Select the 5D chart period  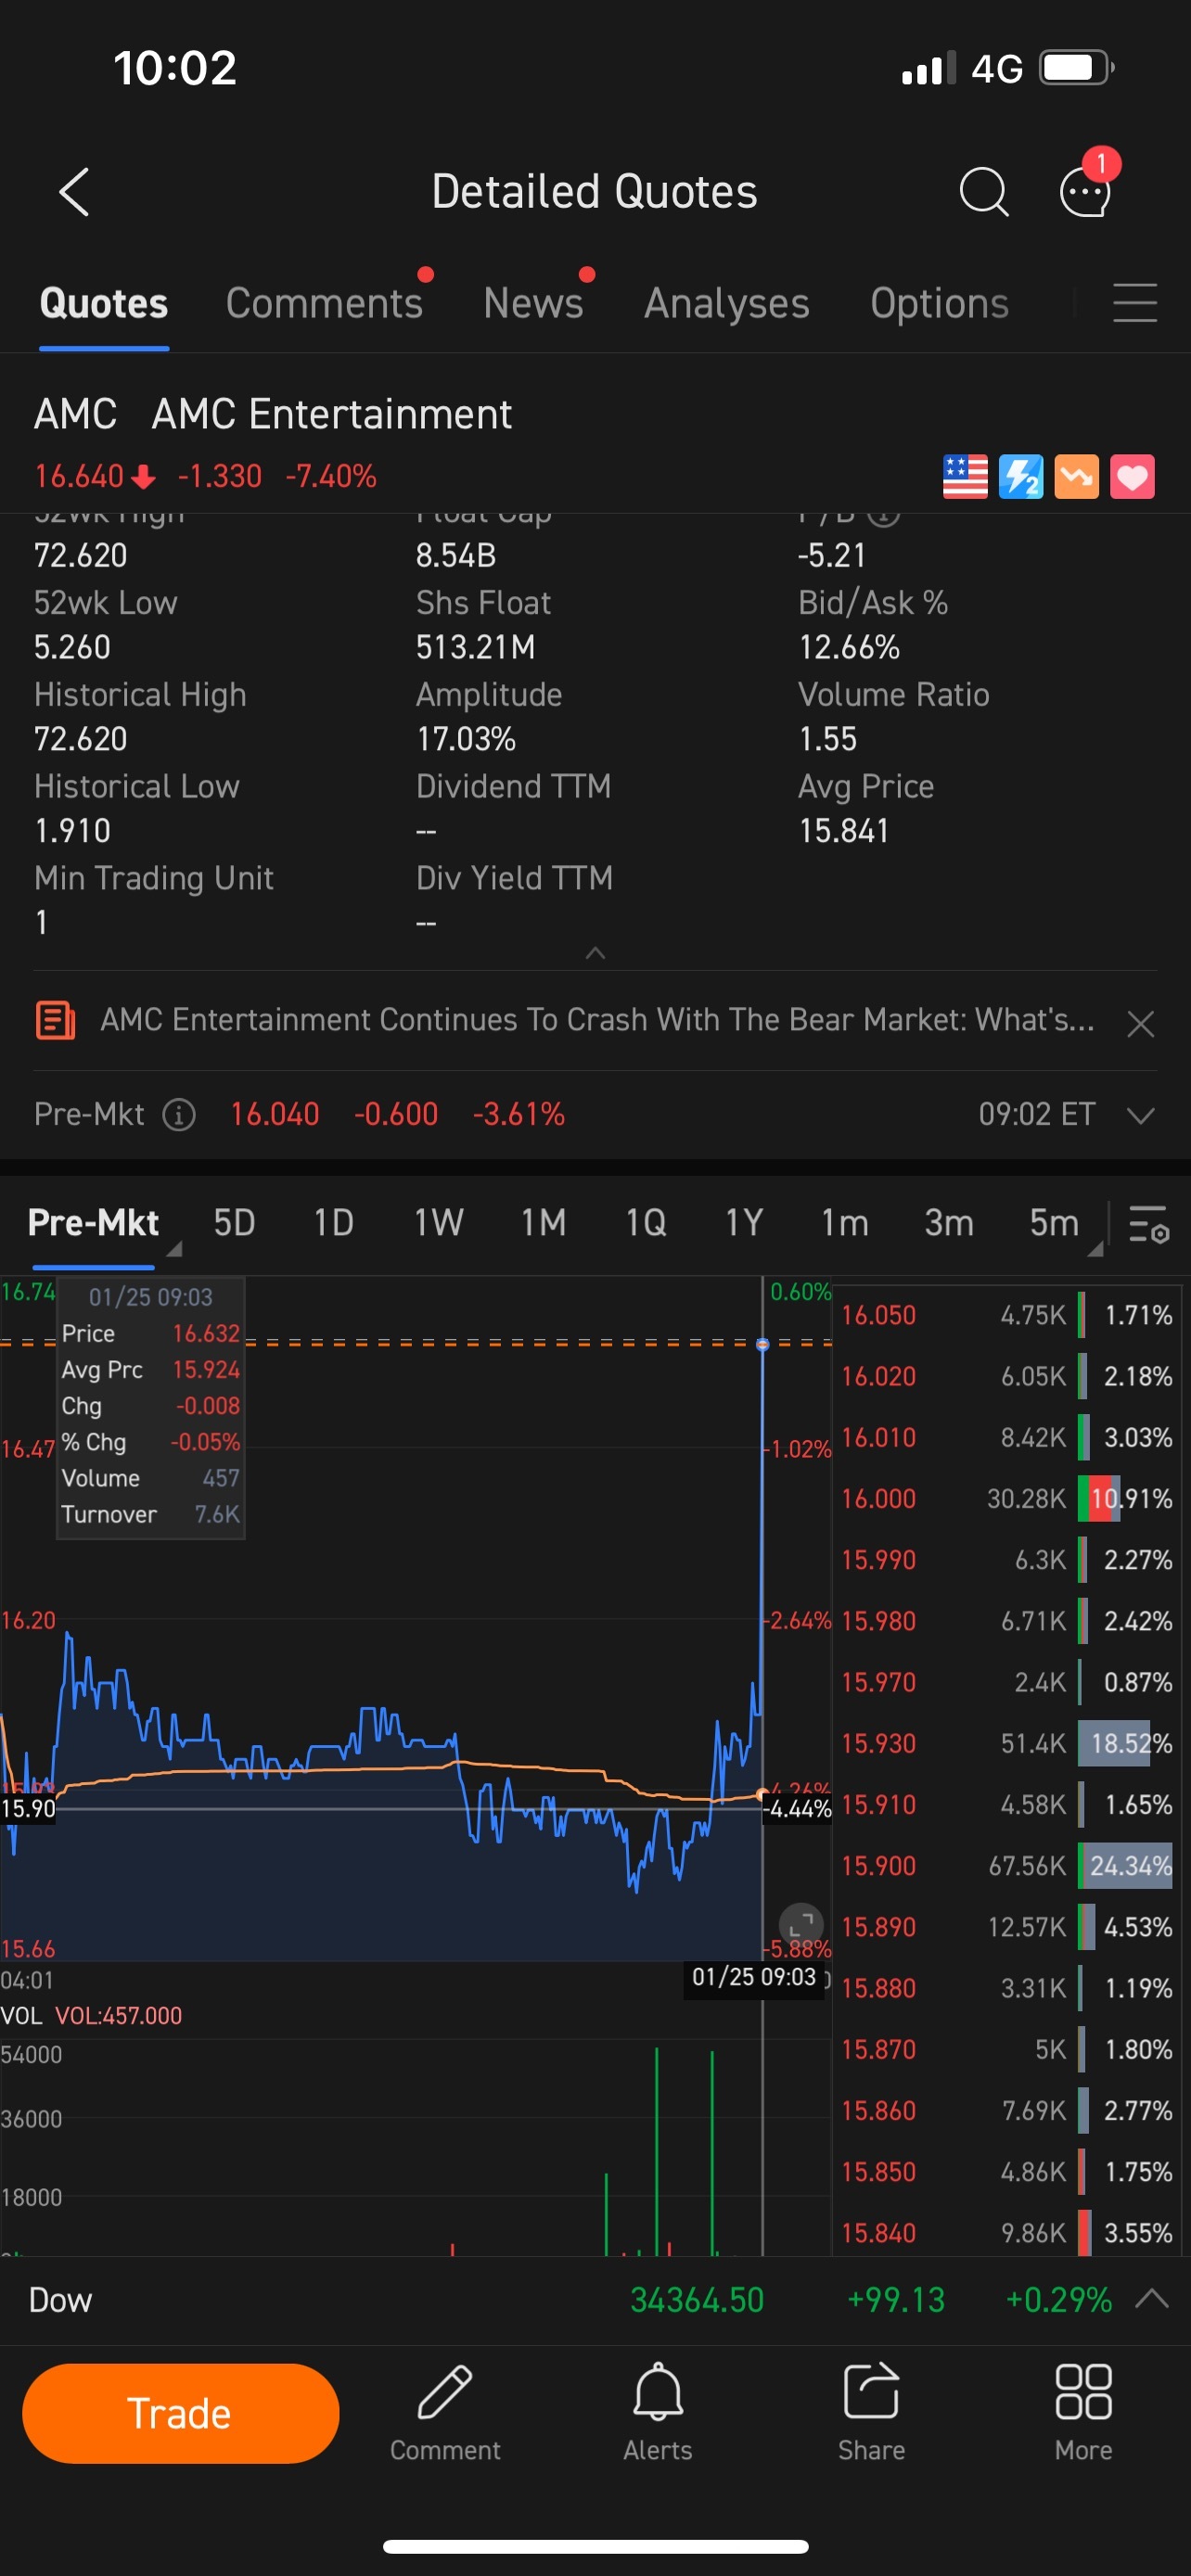234,1223
